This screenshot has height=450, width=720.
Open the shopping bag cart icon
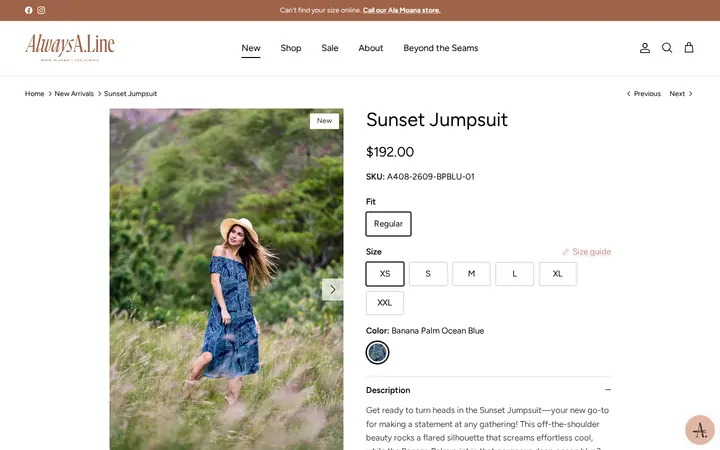click(x=689, y=48)
